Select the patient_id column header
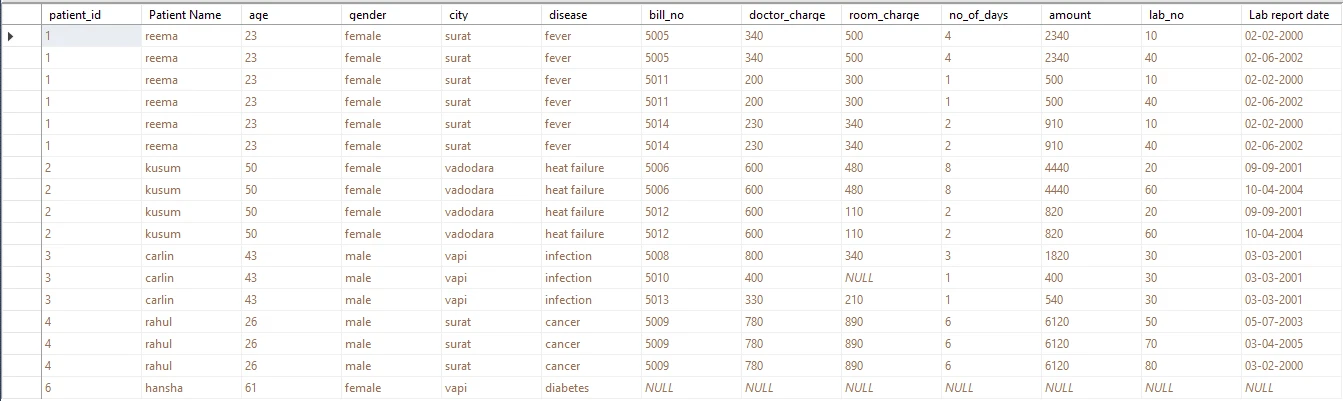The image size is (1343, 401). pyautogui.click(x=75, y=15)
